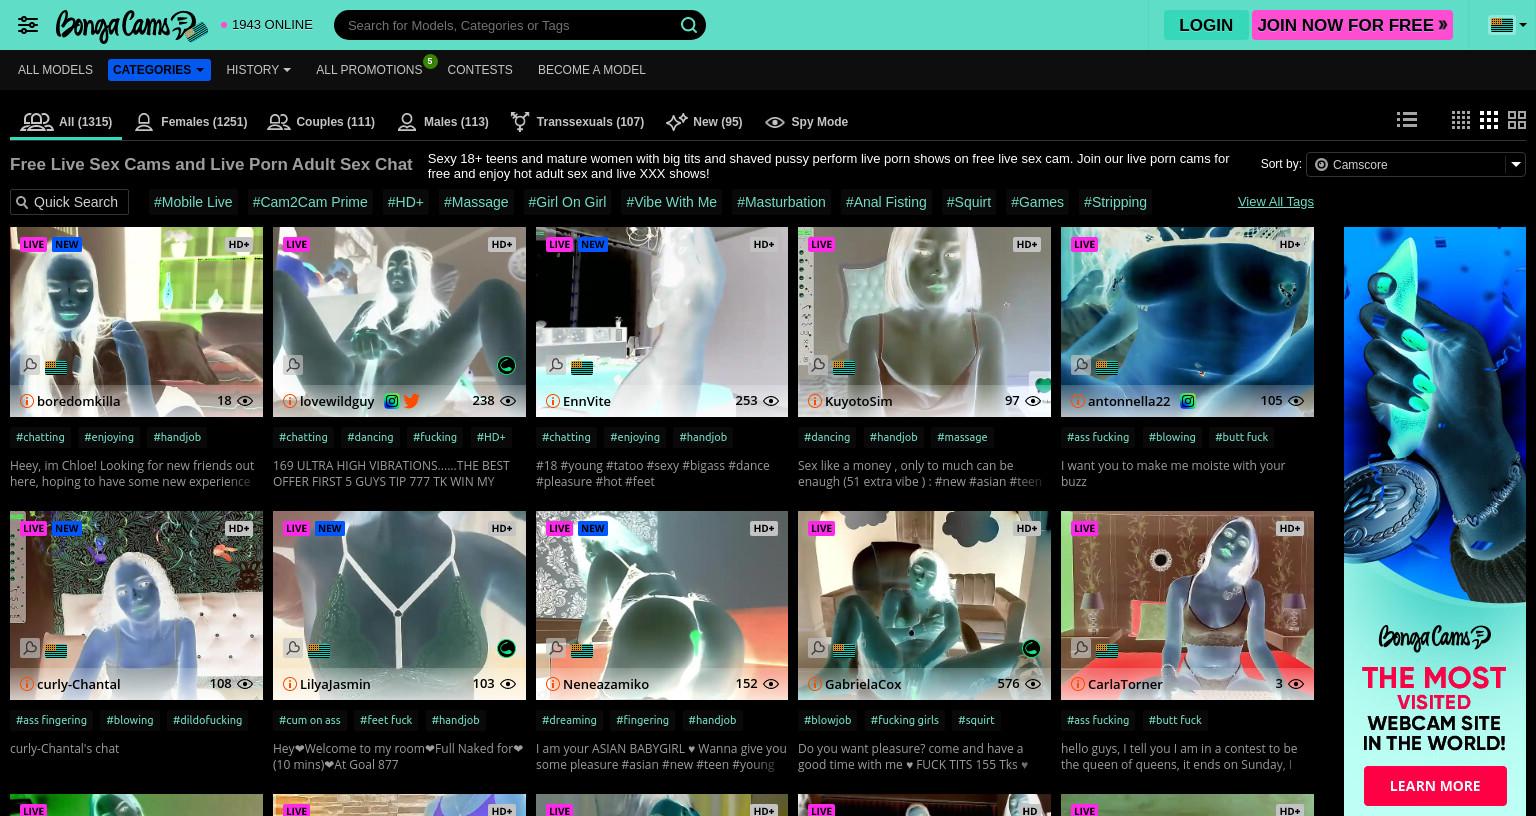Click the #dancing tag under KuyotoSim
This screenshot has height=816, width=1536.
point(827,437)
